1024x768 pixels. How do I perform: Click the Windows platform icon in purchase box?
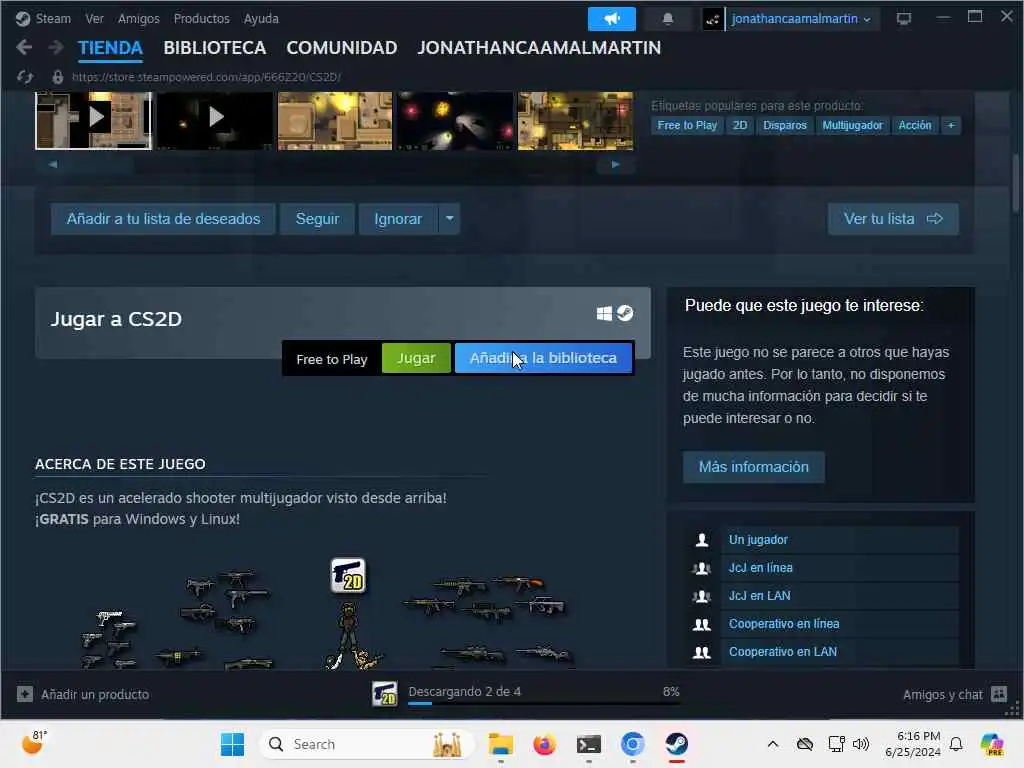(x=604, y=313)
